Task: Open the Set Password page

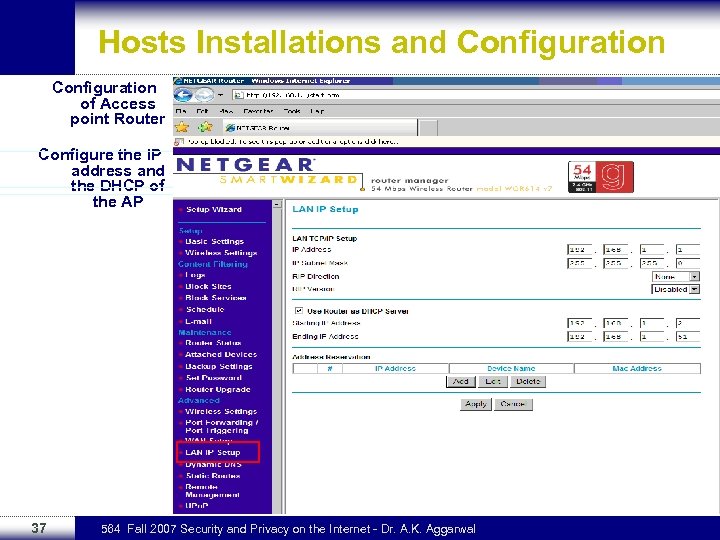Action: pos(214,378)
